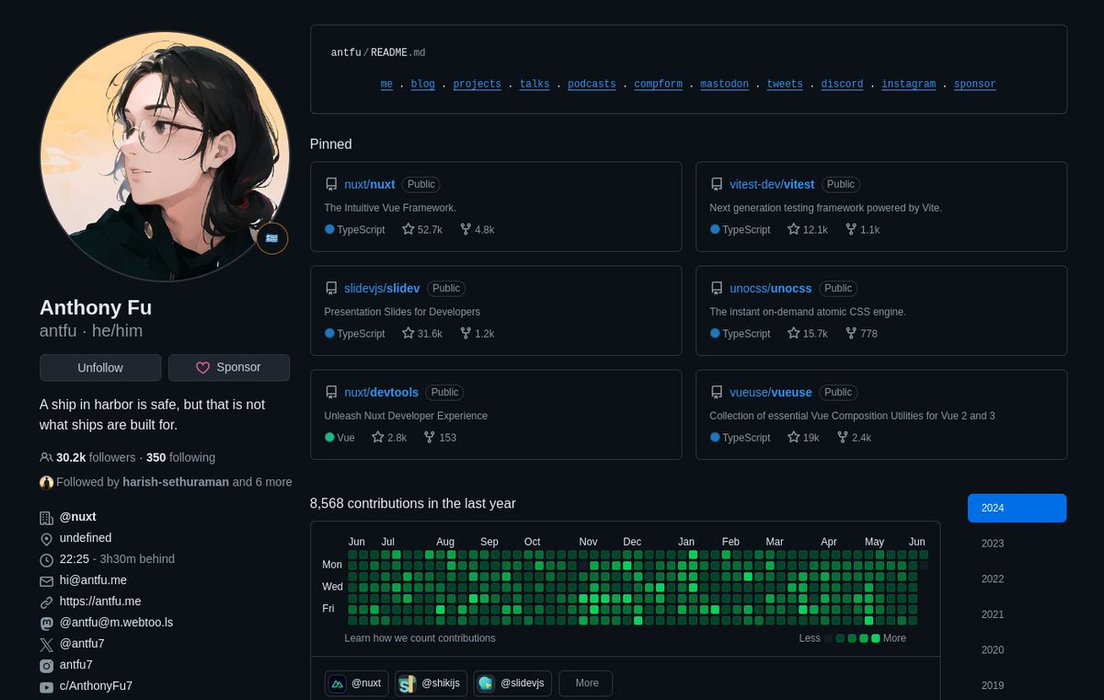Screen dimensions: 1104x700
Task: Open 'Learn how we count contributions' link
Action: point(420,638)
